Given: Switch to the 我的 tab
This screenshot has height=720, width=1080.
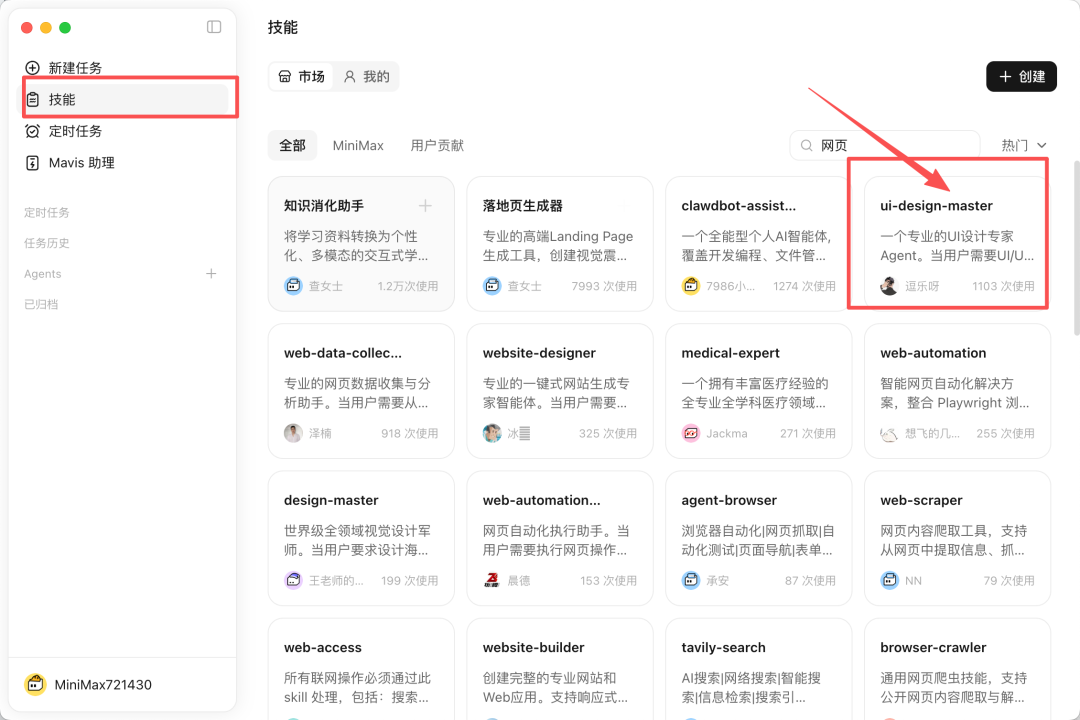Looking at the screenshot, I should pos(366,76).
